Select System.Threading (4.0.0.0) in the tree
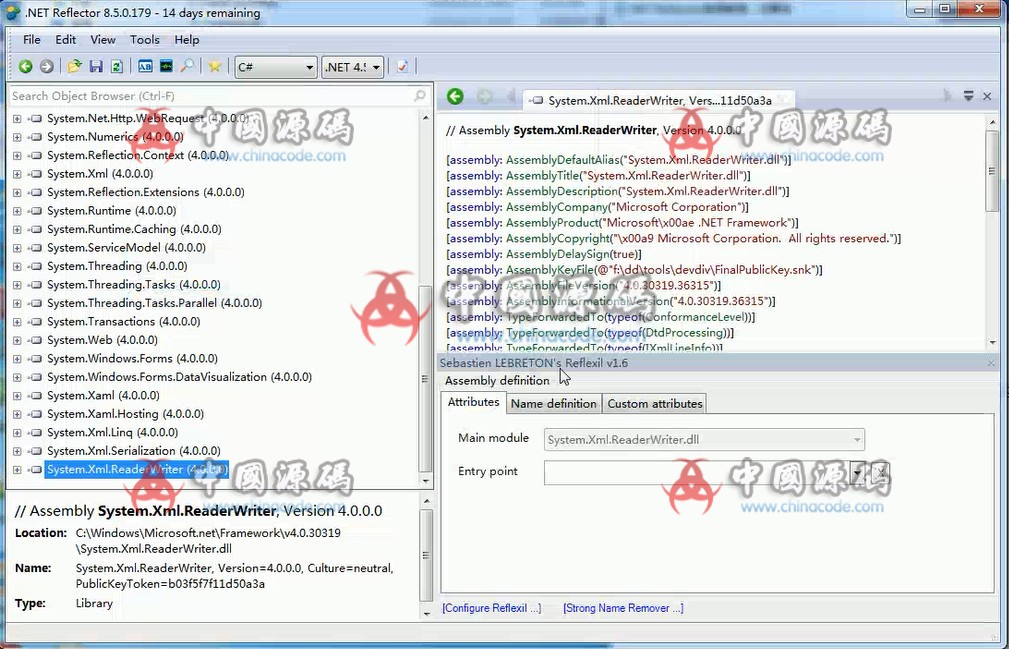 tap(117, 266)
